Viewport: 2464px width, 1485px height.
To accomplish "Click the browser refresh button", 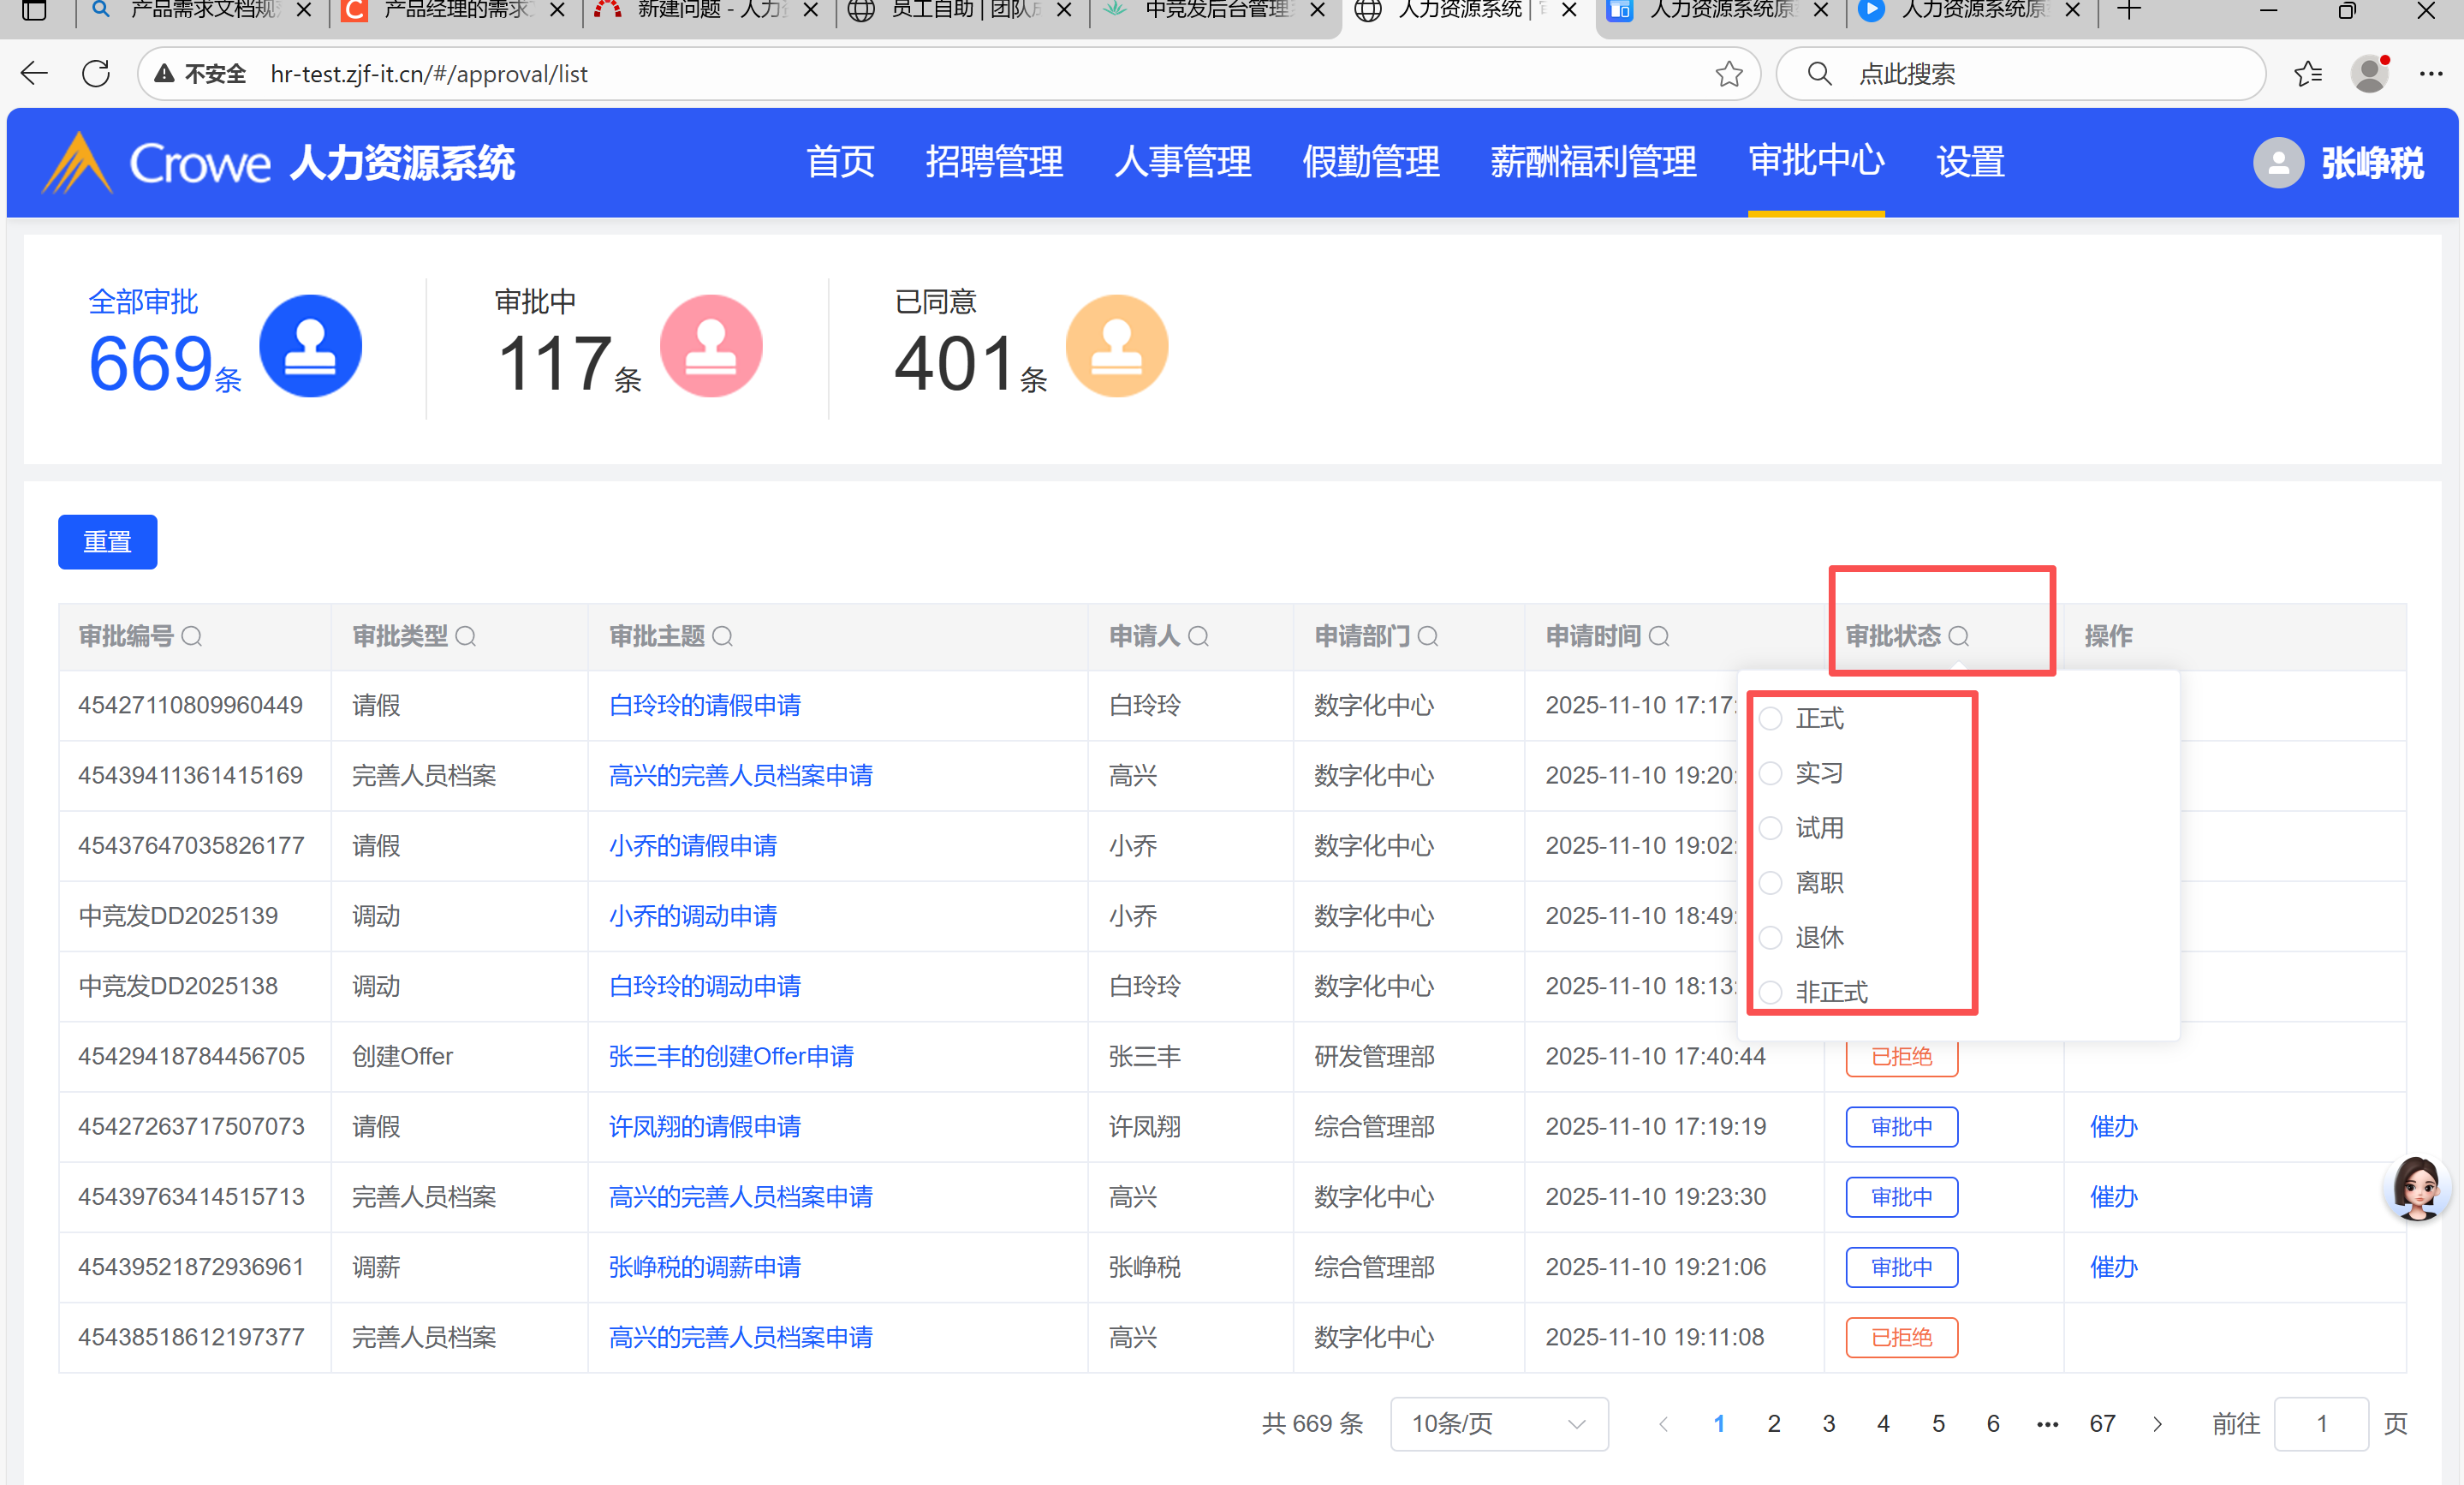I will coord(96,73).
